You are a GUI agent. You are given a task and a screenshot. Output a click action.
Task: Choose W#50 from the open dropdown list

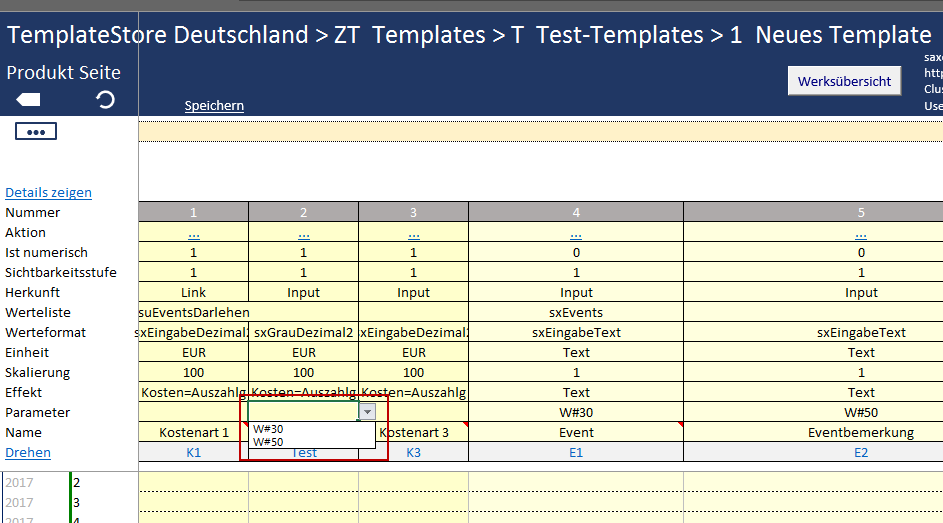tap(269, 442)
